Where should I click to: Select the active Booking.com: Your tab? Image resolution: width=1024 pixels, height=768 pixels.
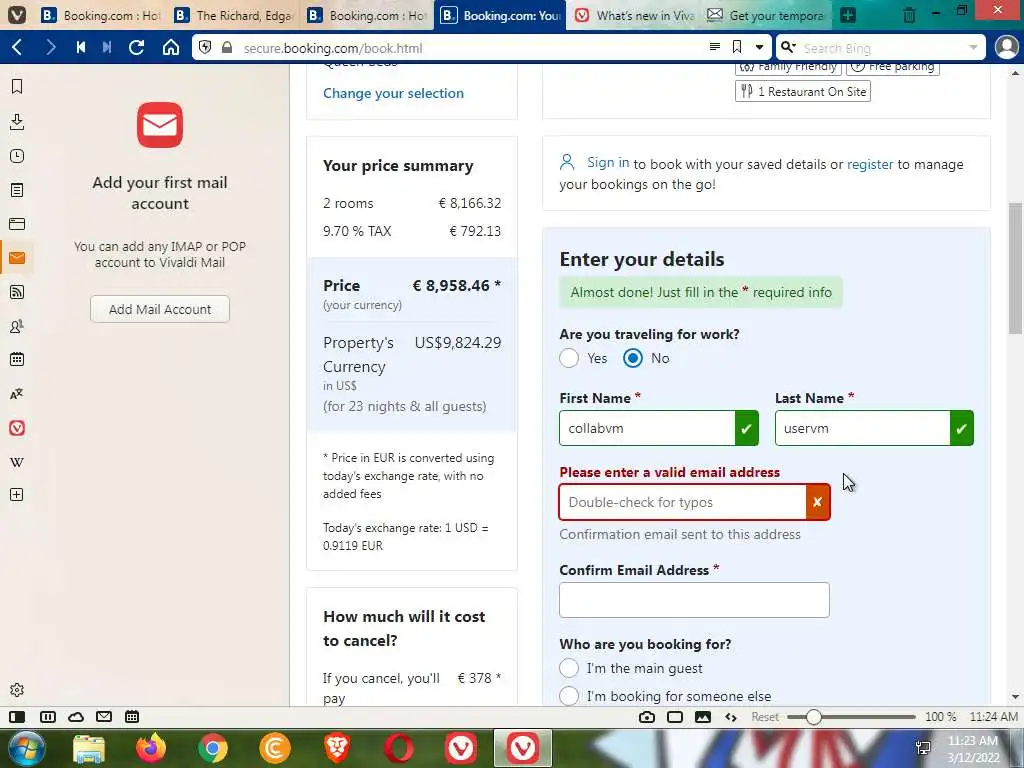500,15
